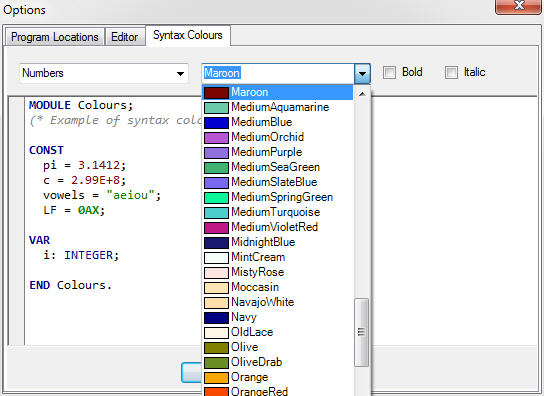Switch to the Program Locations tab
Viewport: 544px width, 396px height.
coord(54,37)
